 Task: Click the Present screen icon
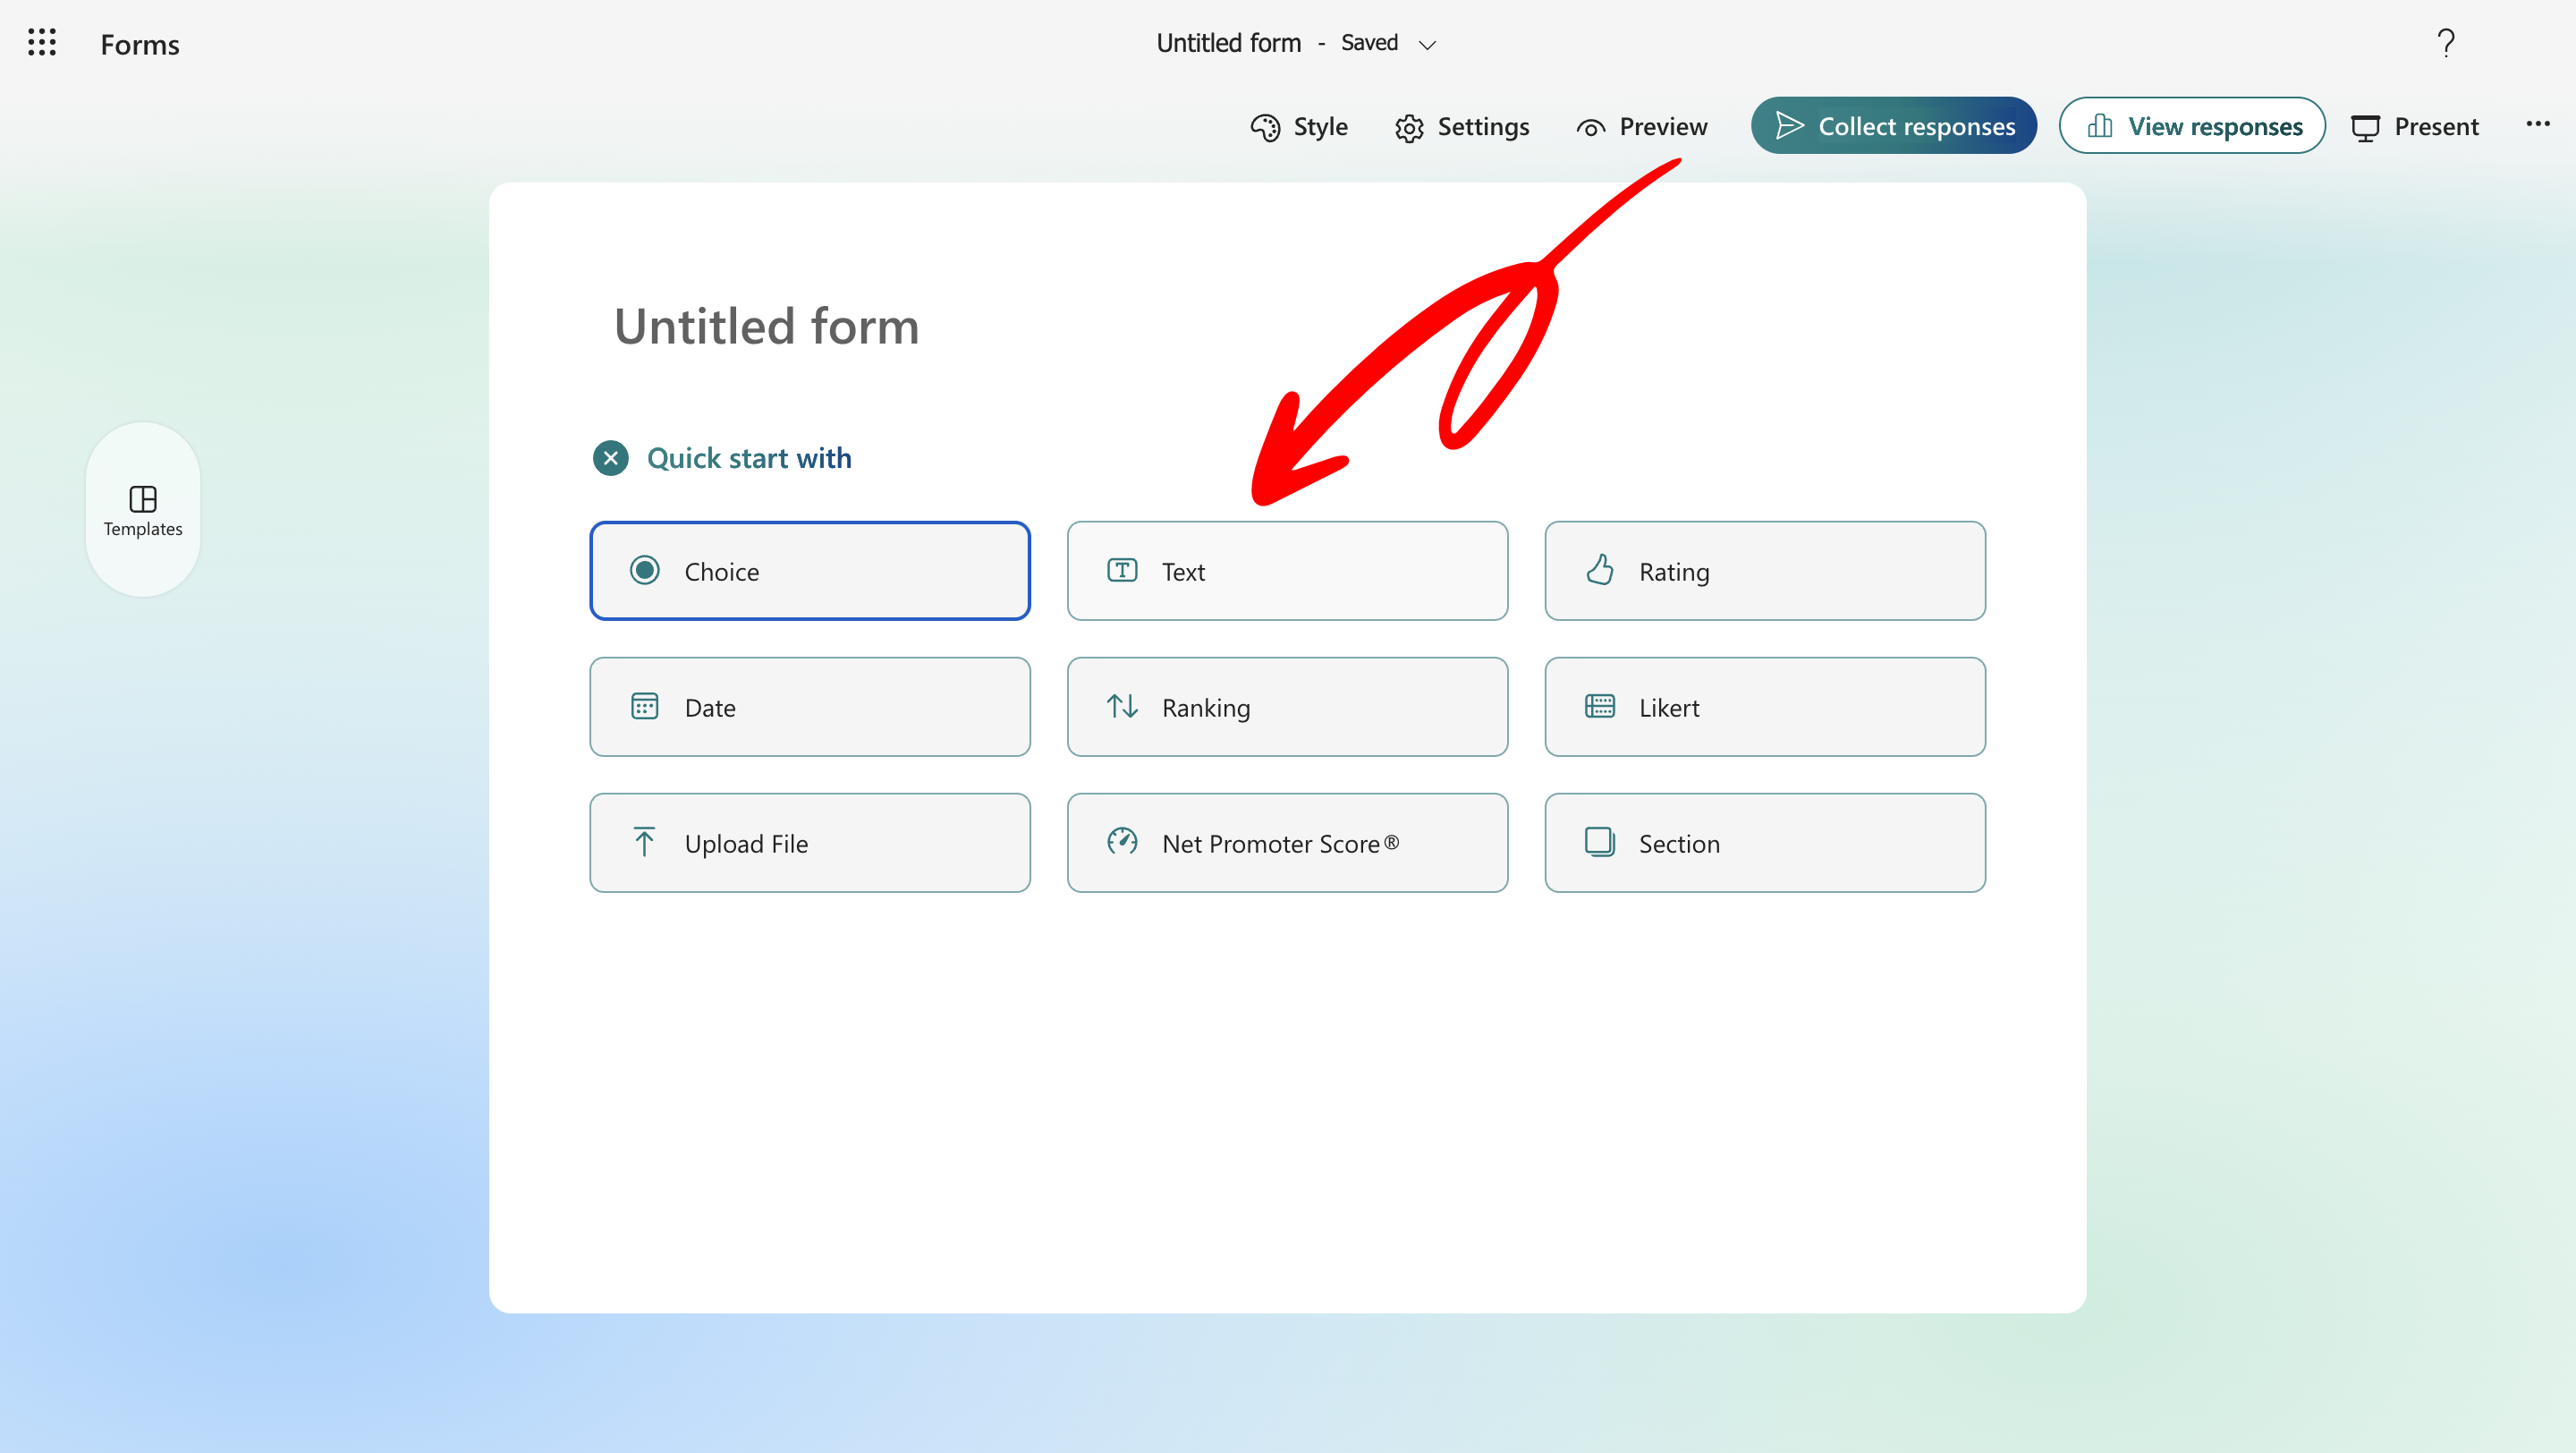click(x=2414, y=127)
